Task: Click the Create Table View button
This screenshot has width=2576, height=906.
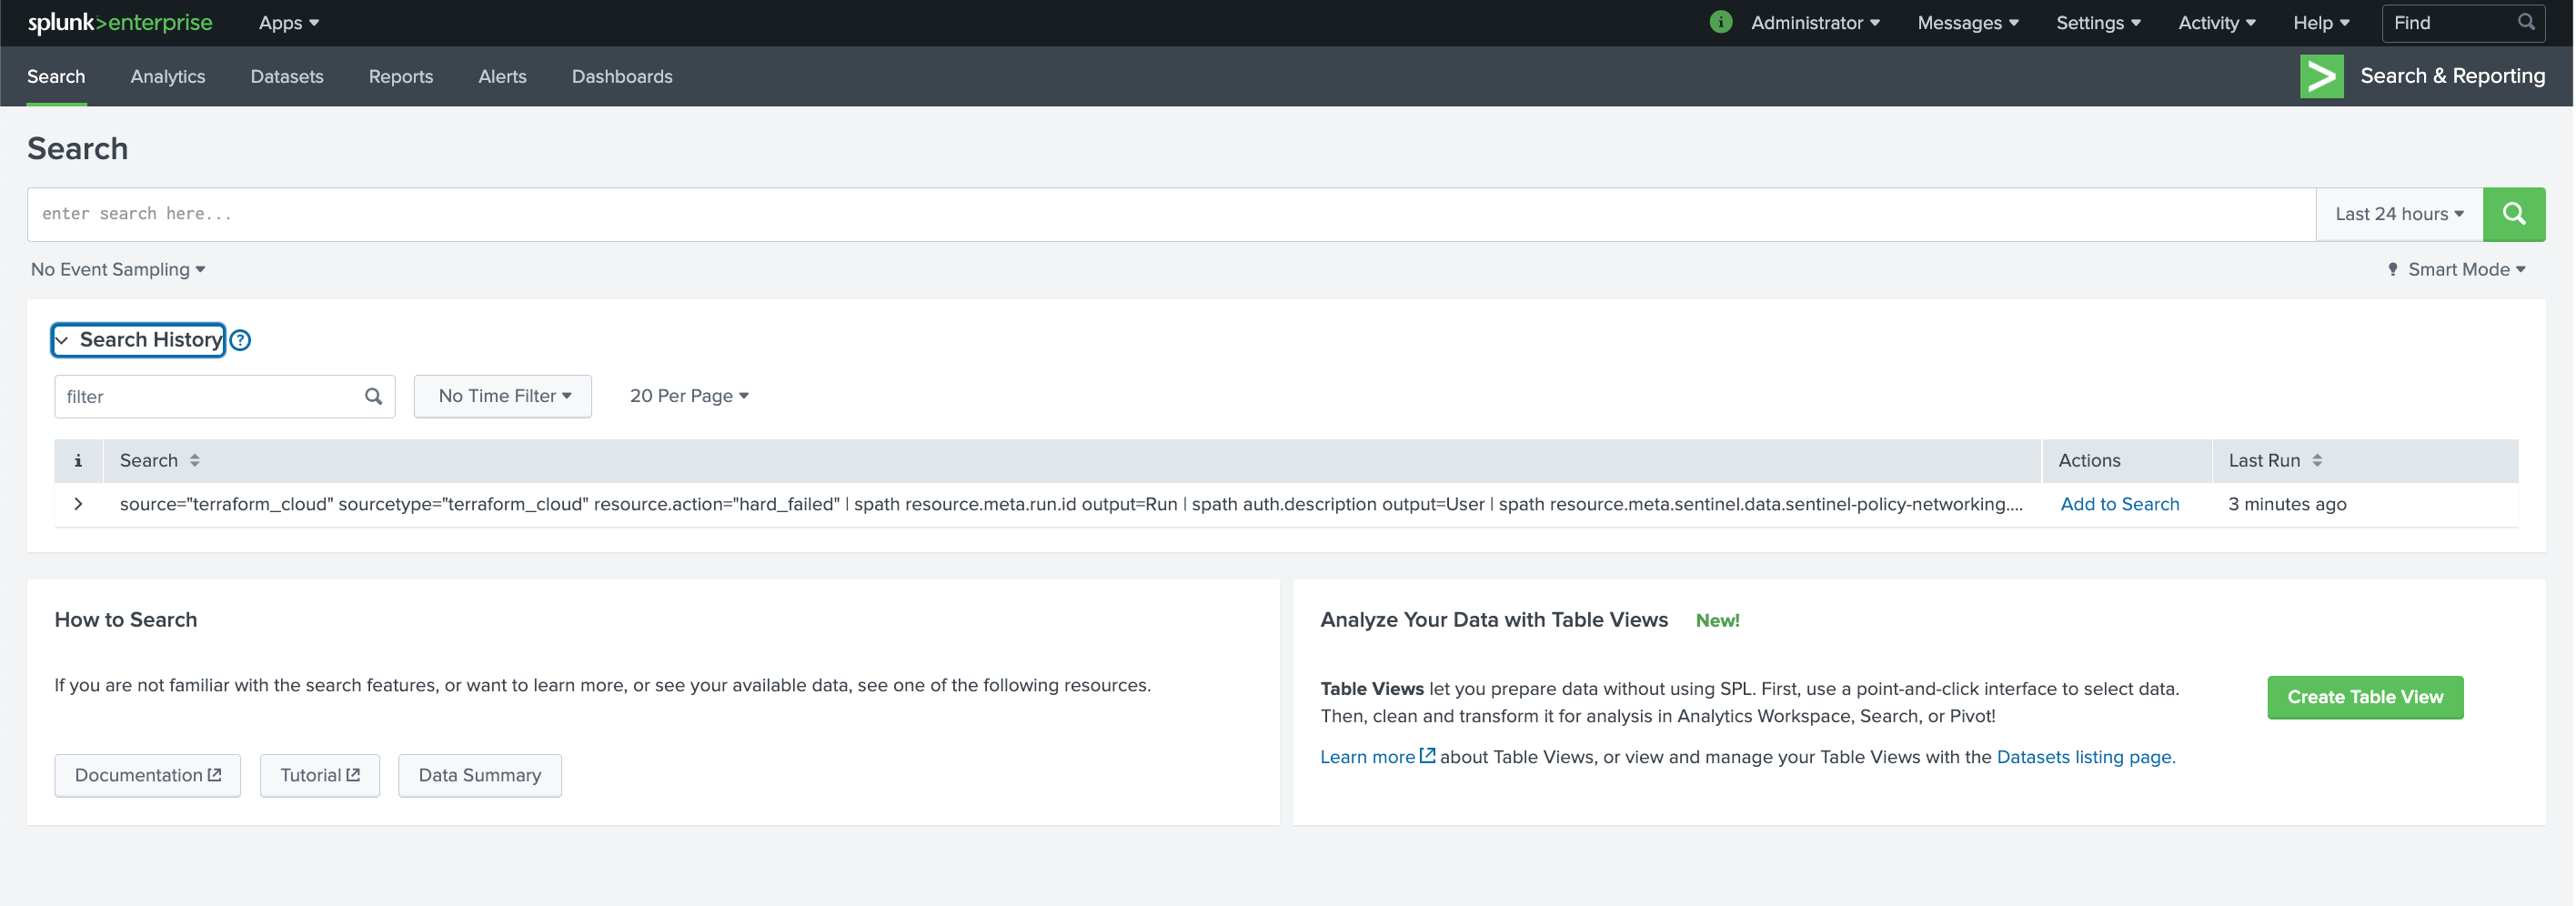Action: [x=2364, y=697]
